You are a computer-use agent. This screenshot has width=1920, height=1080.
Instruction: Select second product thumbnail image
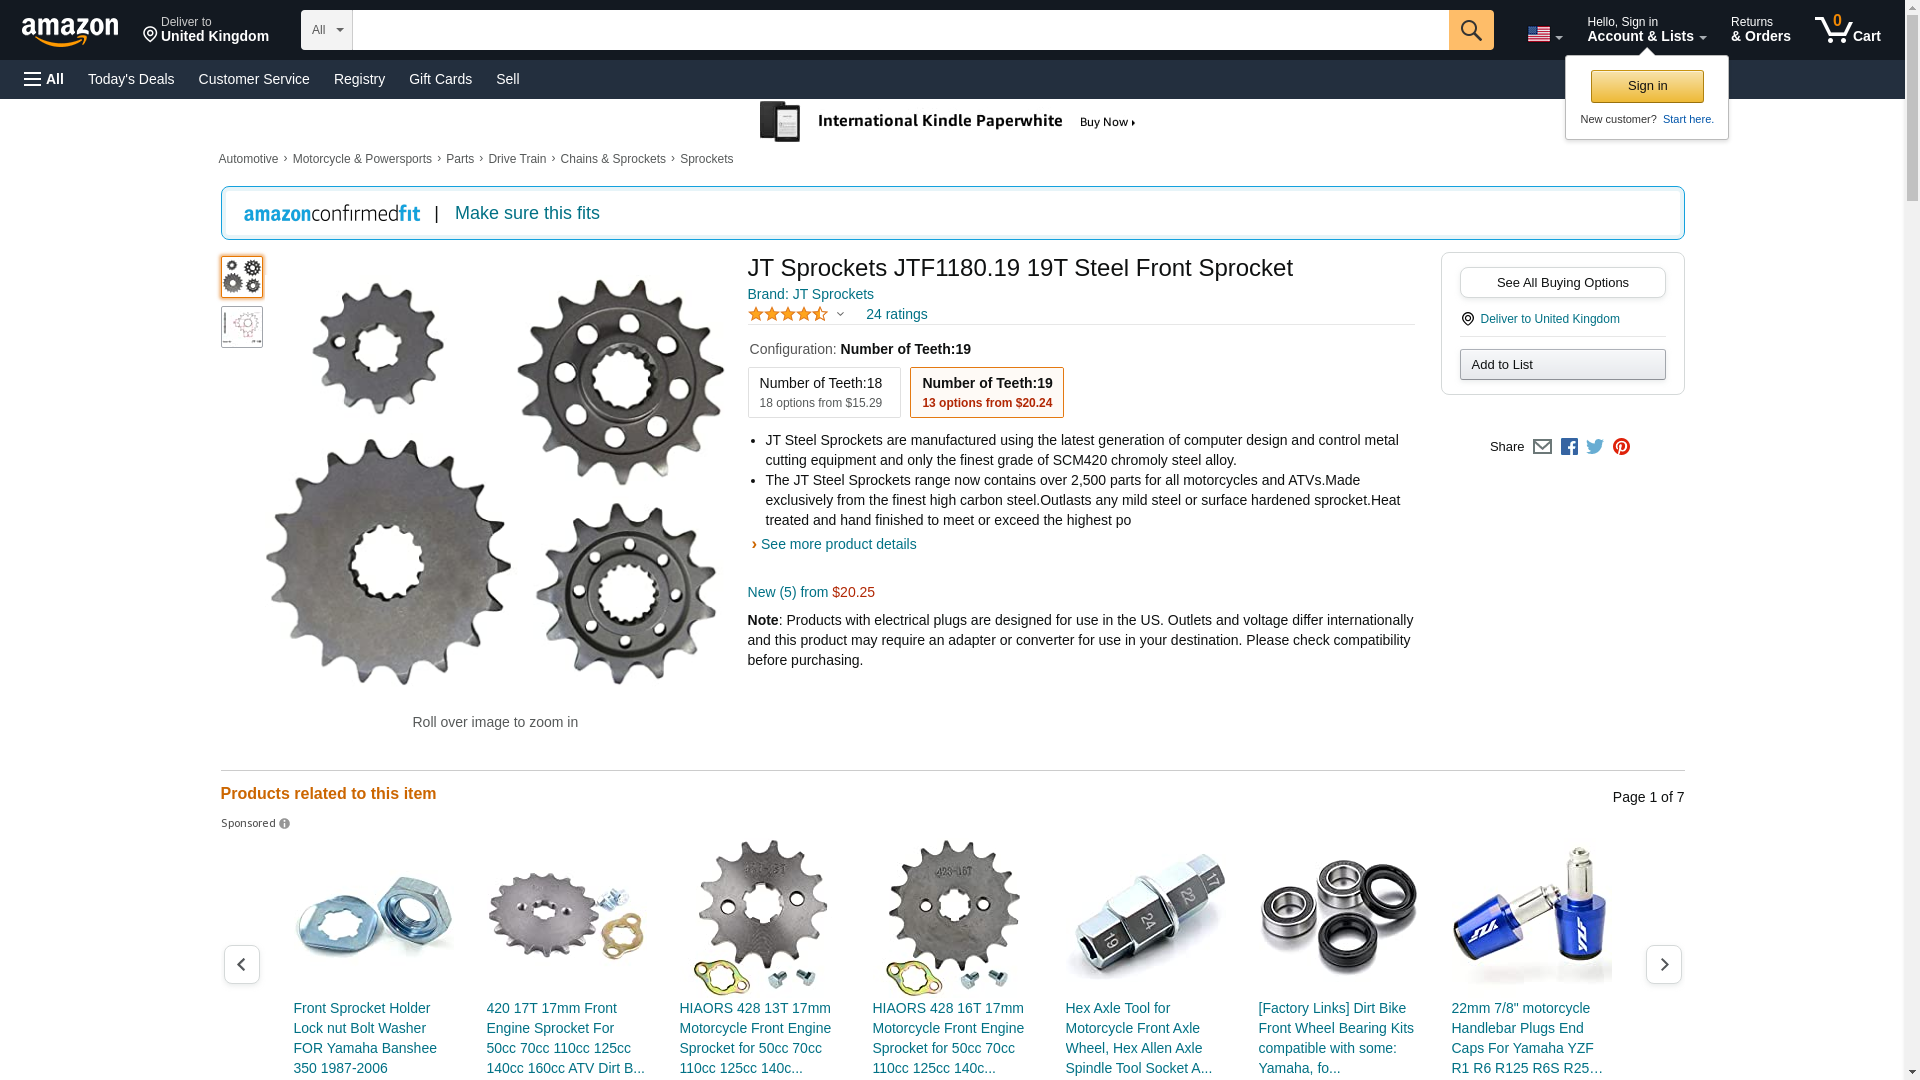coord(242,327)
